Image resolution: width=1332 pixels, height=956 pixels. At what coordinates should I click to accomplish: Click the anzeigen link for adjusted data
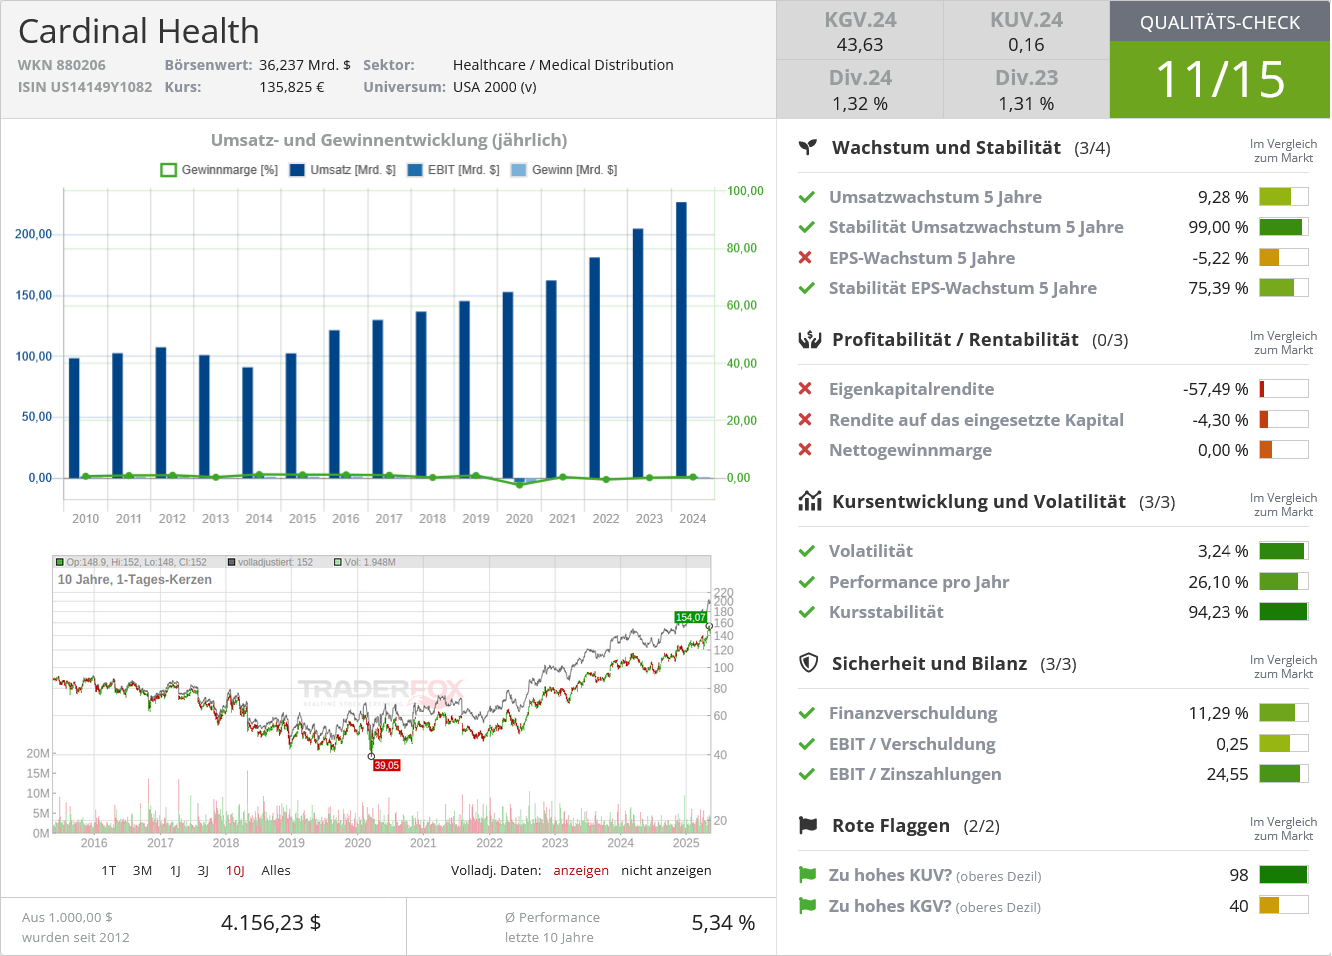(581, 871)
